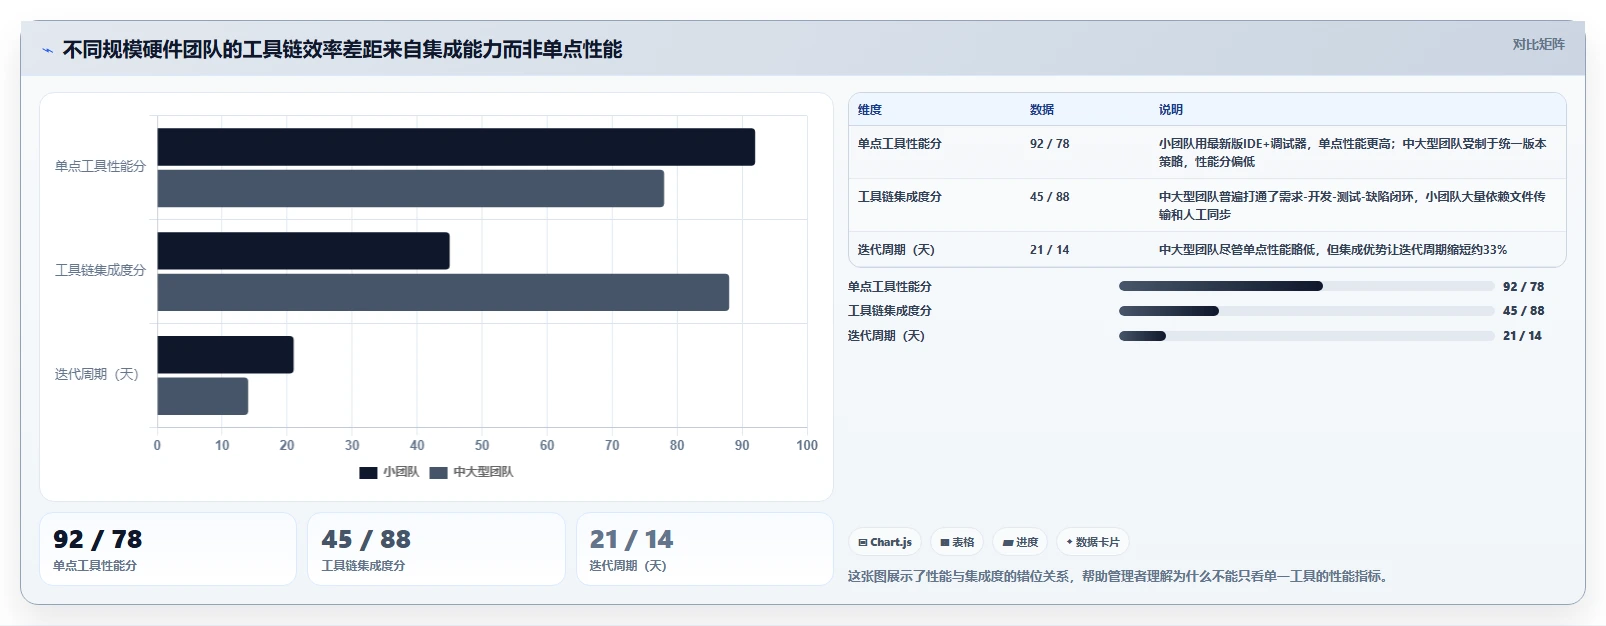Click the 中大型团队 bar for 单点工具性能分
The height and width of the screenshot is (626, 1606).
tap(410, 189)
